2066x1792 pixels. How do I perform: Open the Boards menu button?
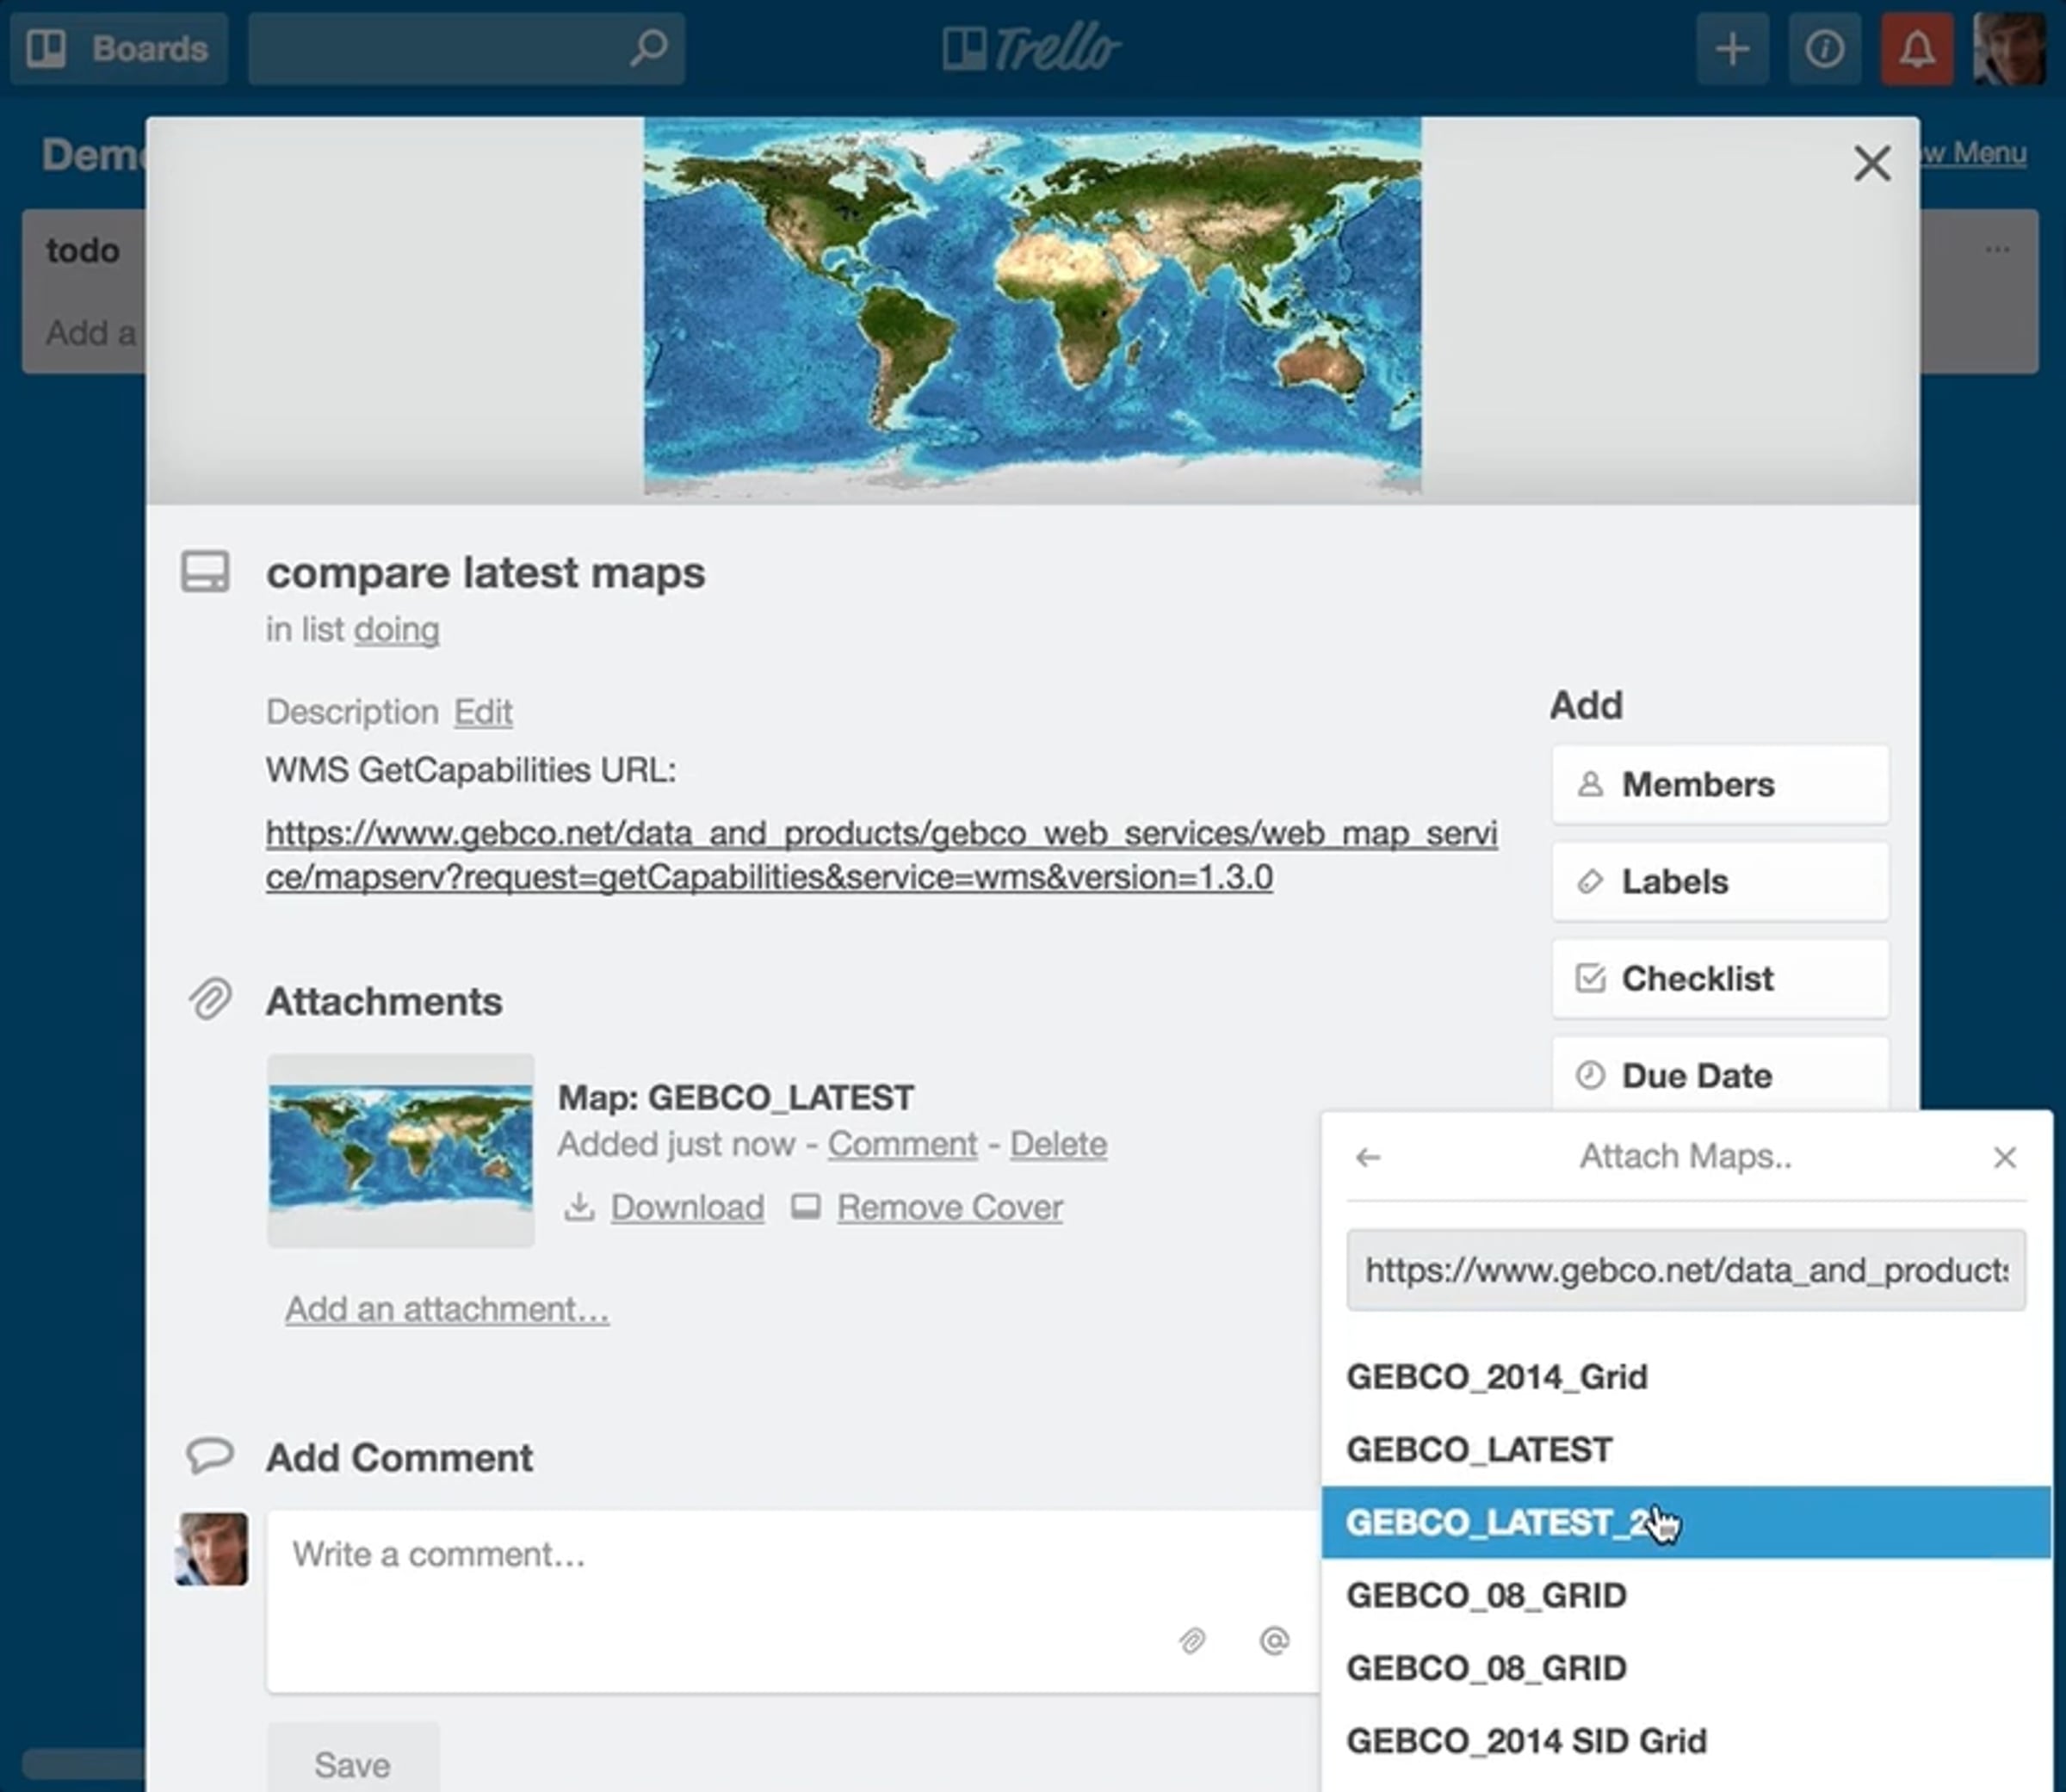click(119, 48)
